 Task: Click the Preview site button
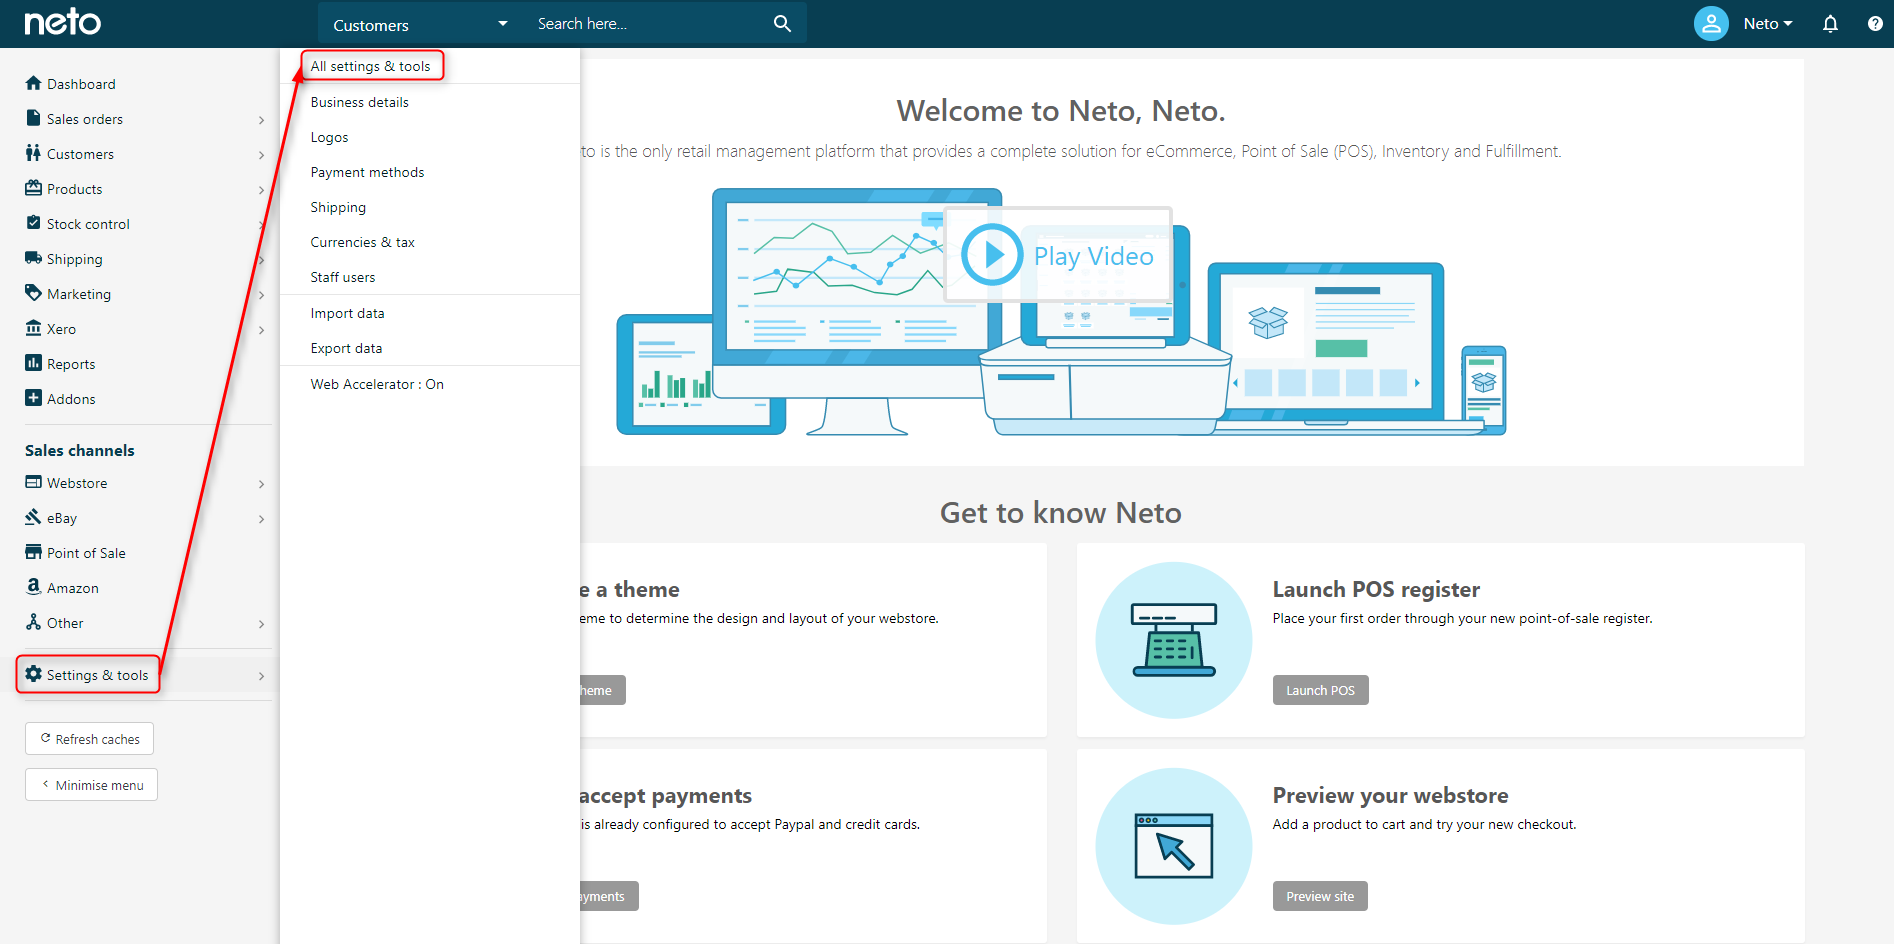tap(1320, 896)
